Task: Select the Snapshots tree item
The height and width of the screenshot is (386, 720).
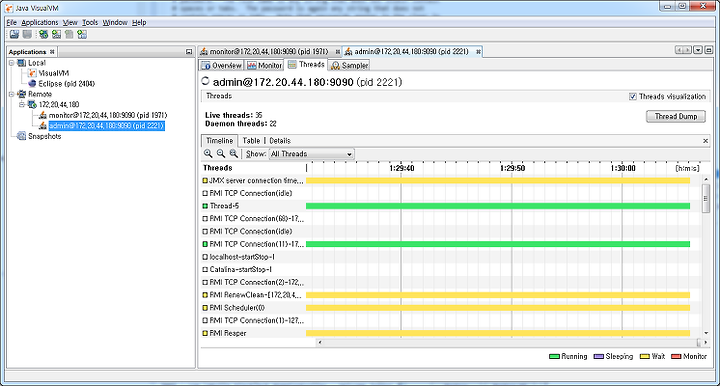Action: (45, 136)
